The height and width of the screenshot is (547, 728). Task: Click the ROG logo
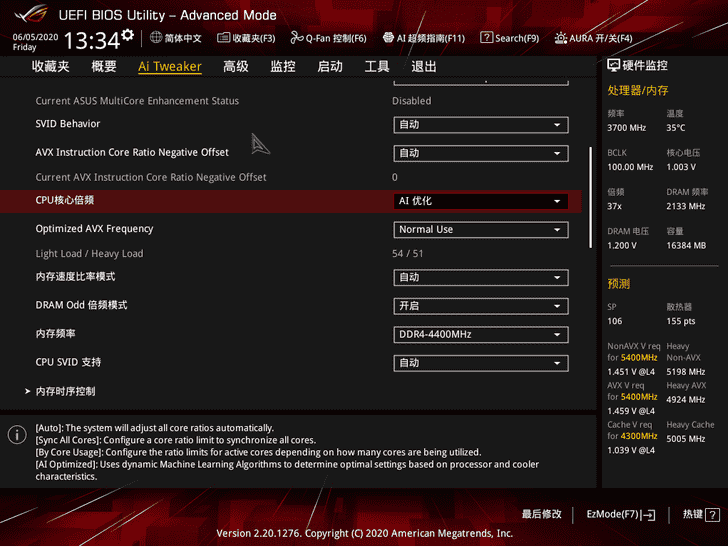click(x=31, y=13)
